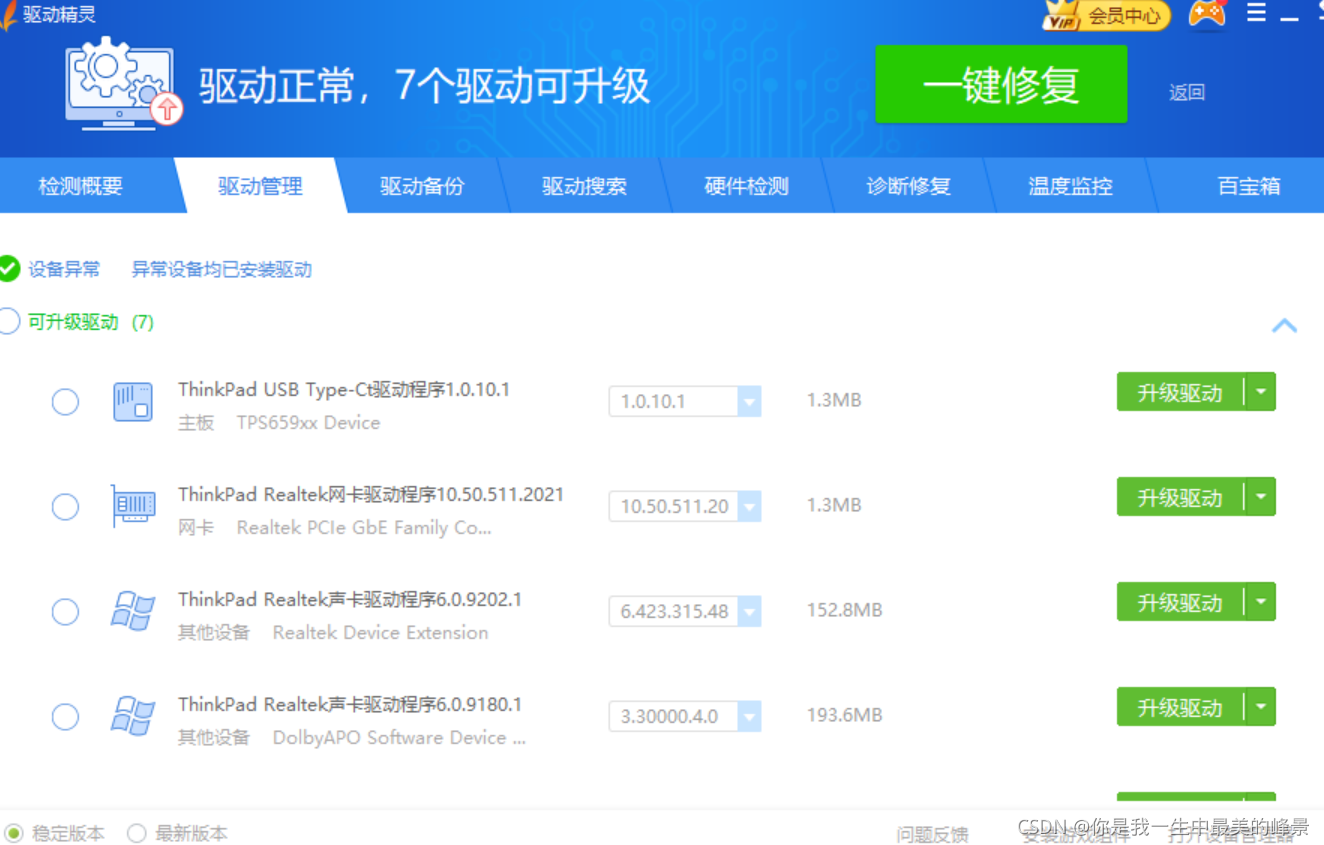1324x845 pixels.
Task: Check the Realtek声卡驱动 6.0.9180.1 row
Action: point(65,717)
